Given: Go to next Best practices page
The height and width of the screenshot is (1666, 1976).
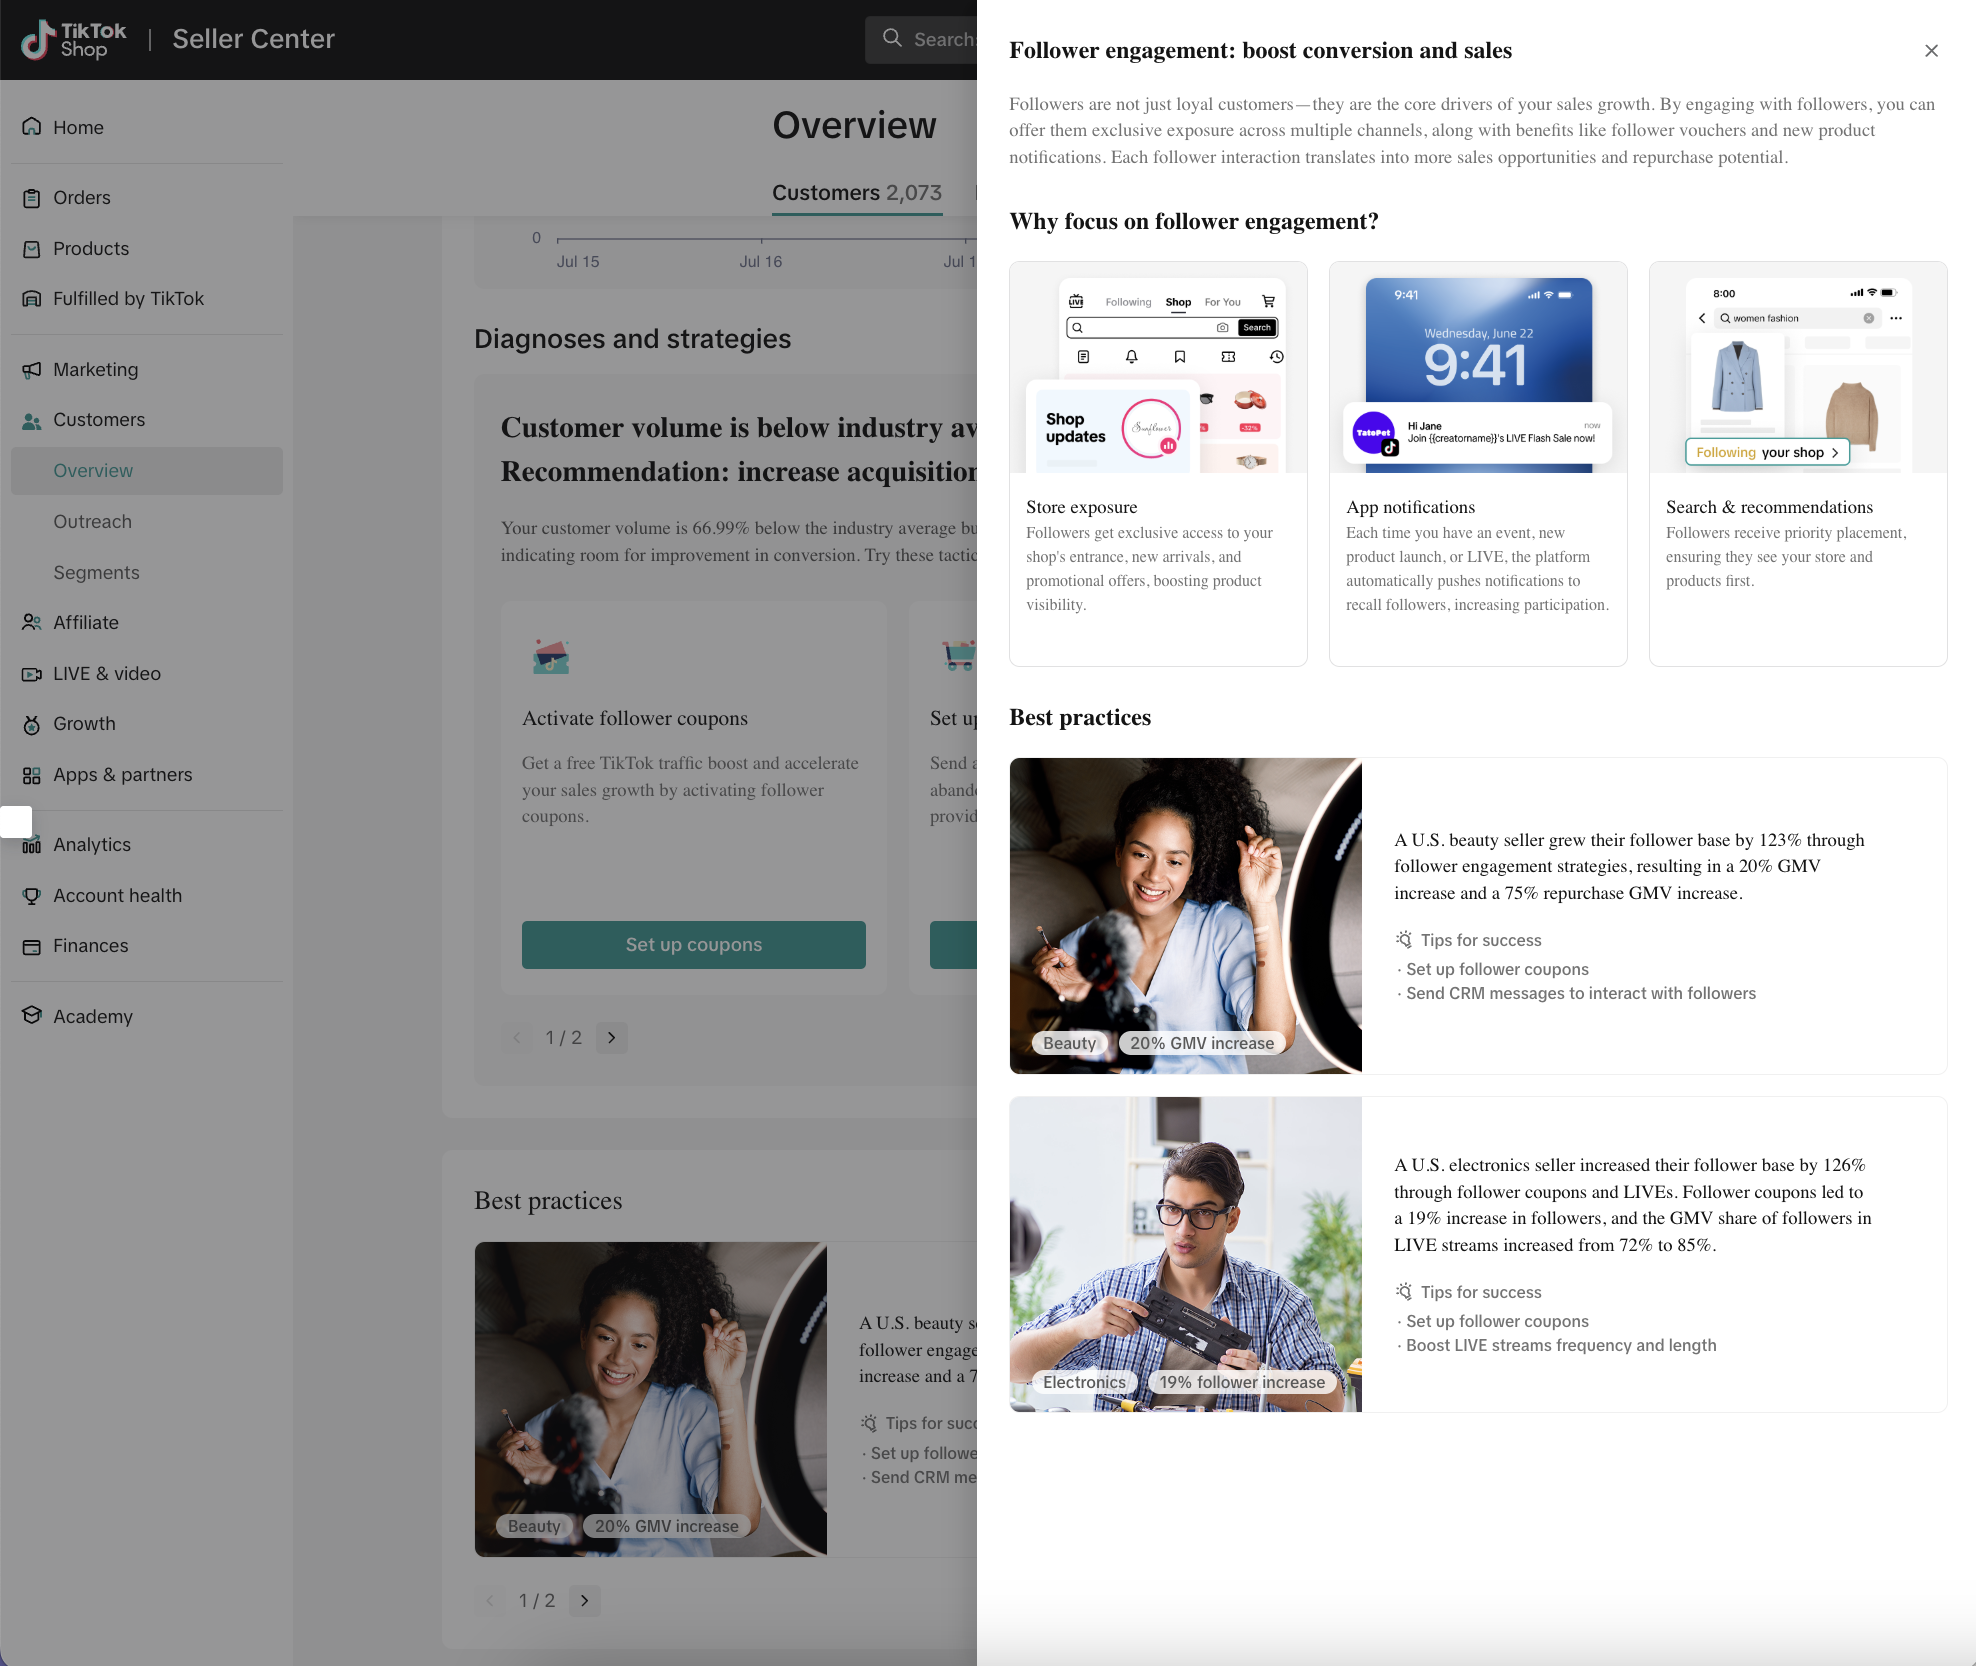Looking at the screenshot, I should (585, 1601).
